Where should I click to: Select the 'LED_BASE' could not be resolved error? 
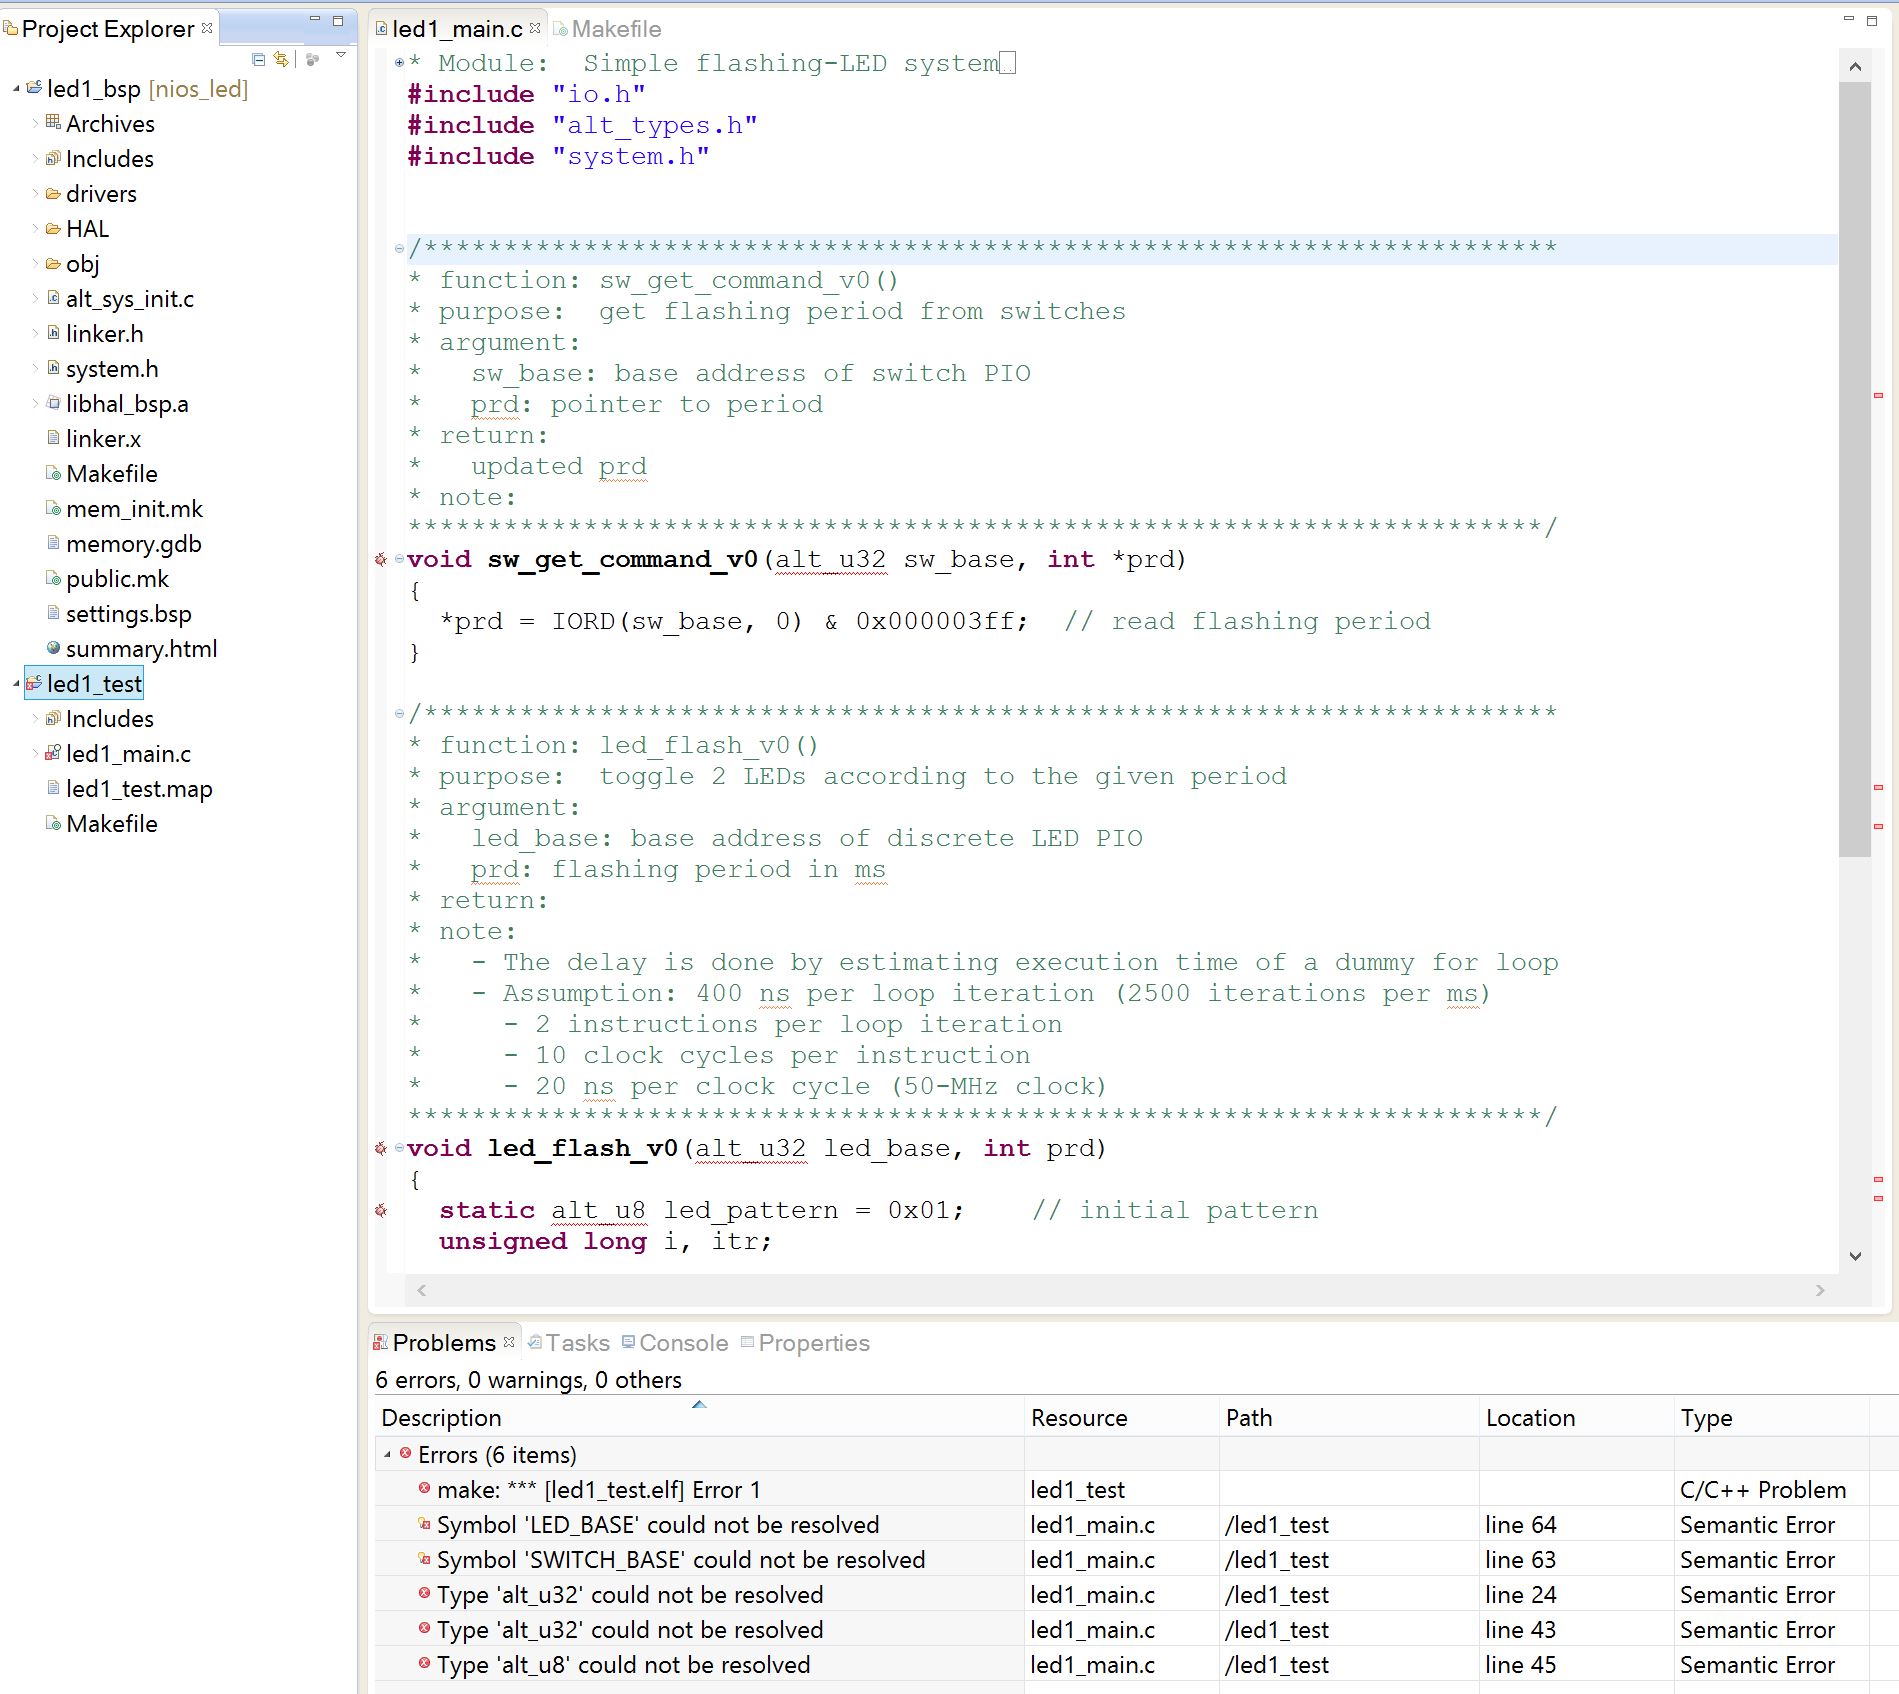tap(658, 1525)
